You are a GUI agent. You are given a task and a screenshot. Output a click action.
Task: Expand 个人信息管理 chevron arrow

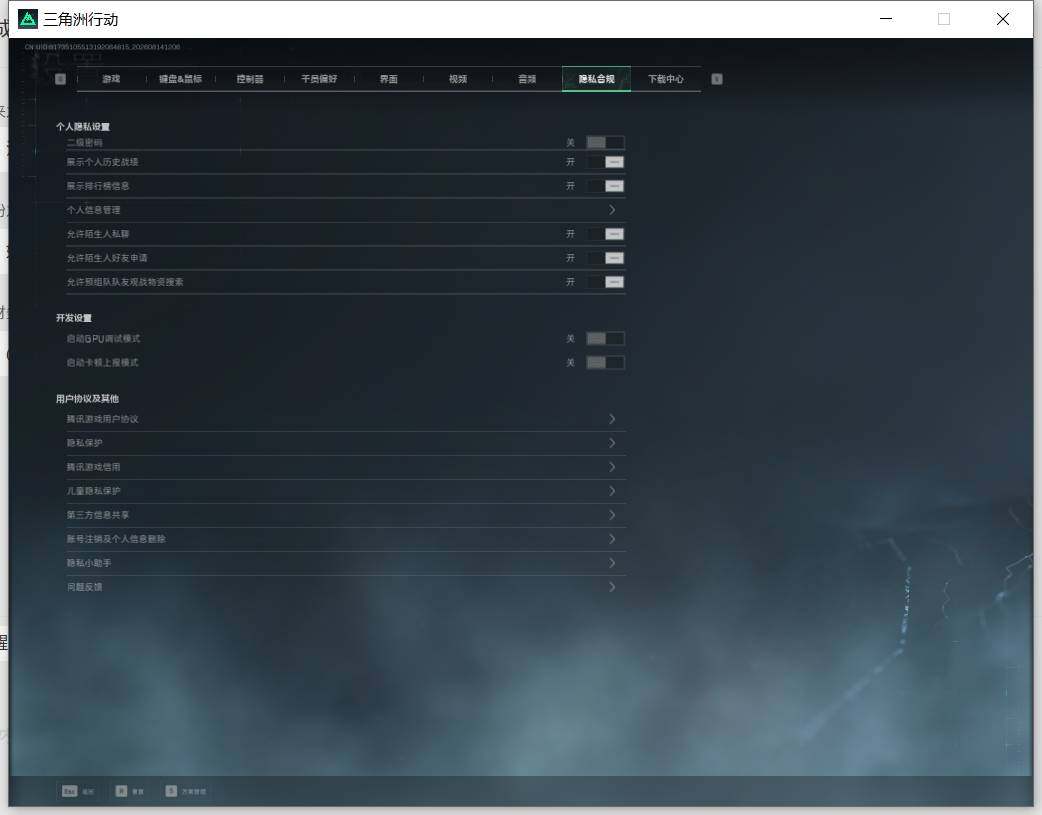point(612,210)
